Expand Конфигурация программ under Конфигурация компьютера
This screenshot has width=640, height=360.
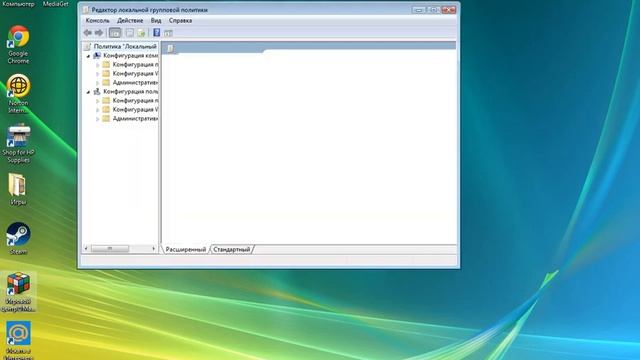point(98,65)
